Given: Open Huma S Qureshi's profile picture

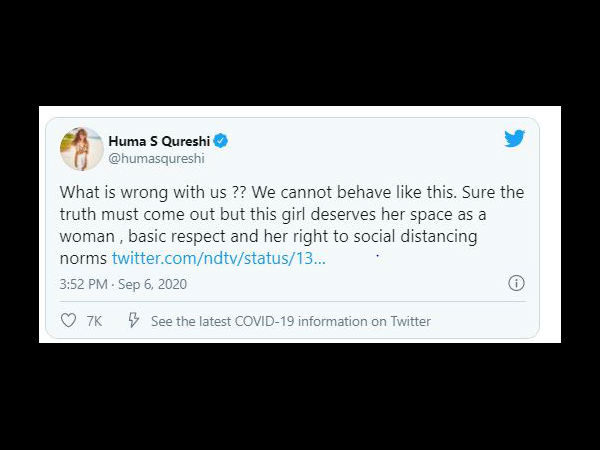Looking at the screenshot, I should click(x=82, y=148).
